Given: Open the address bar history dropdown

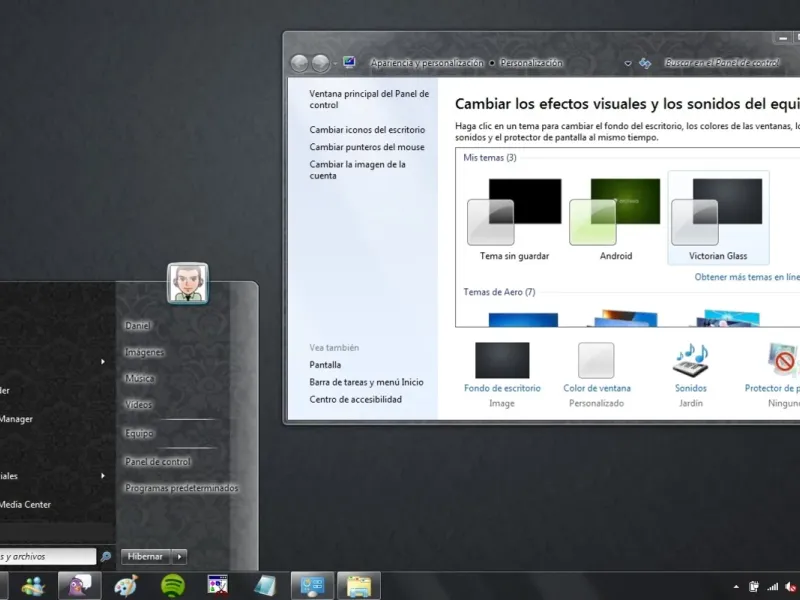Looking at the screenshot, I should [x=628, y=64].
